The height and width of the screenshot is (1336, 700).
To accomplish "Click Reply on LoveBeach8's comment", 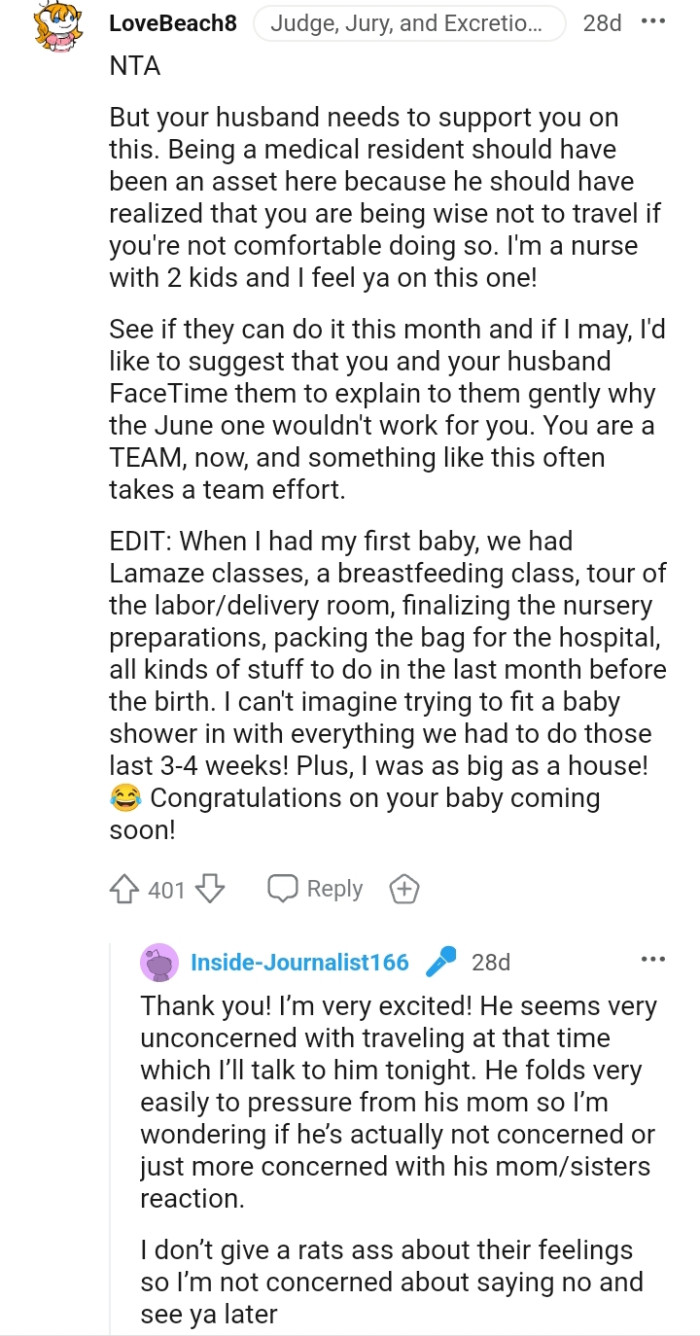I will click(335, 888).
